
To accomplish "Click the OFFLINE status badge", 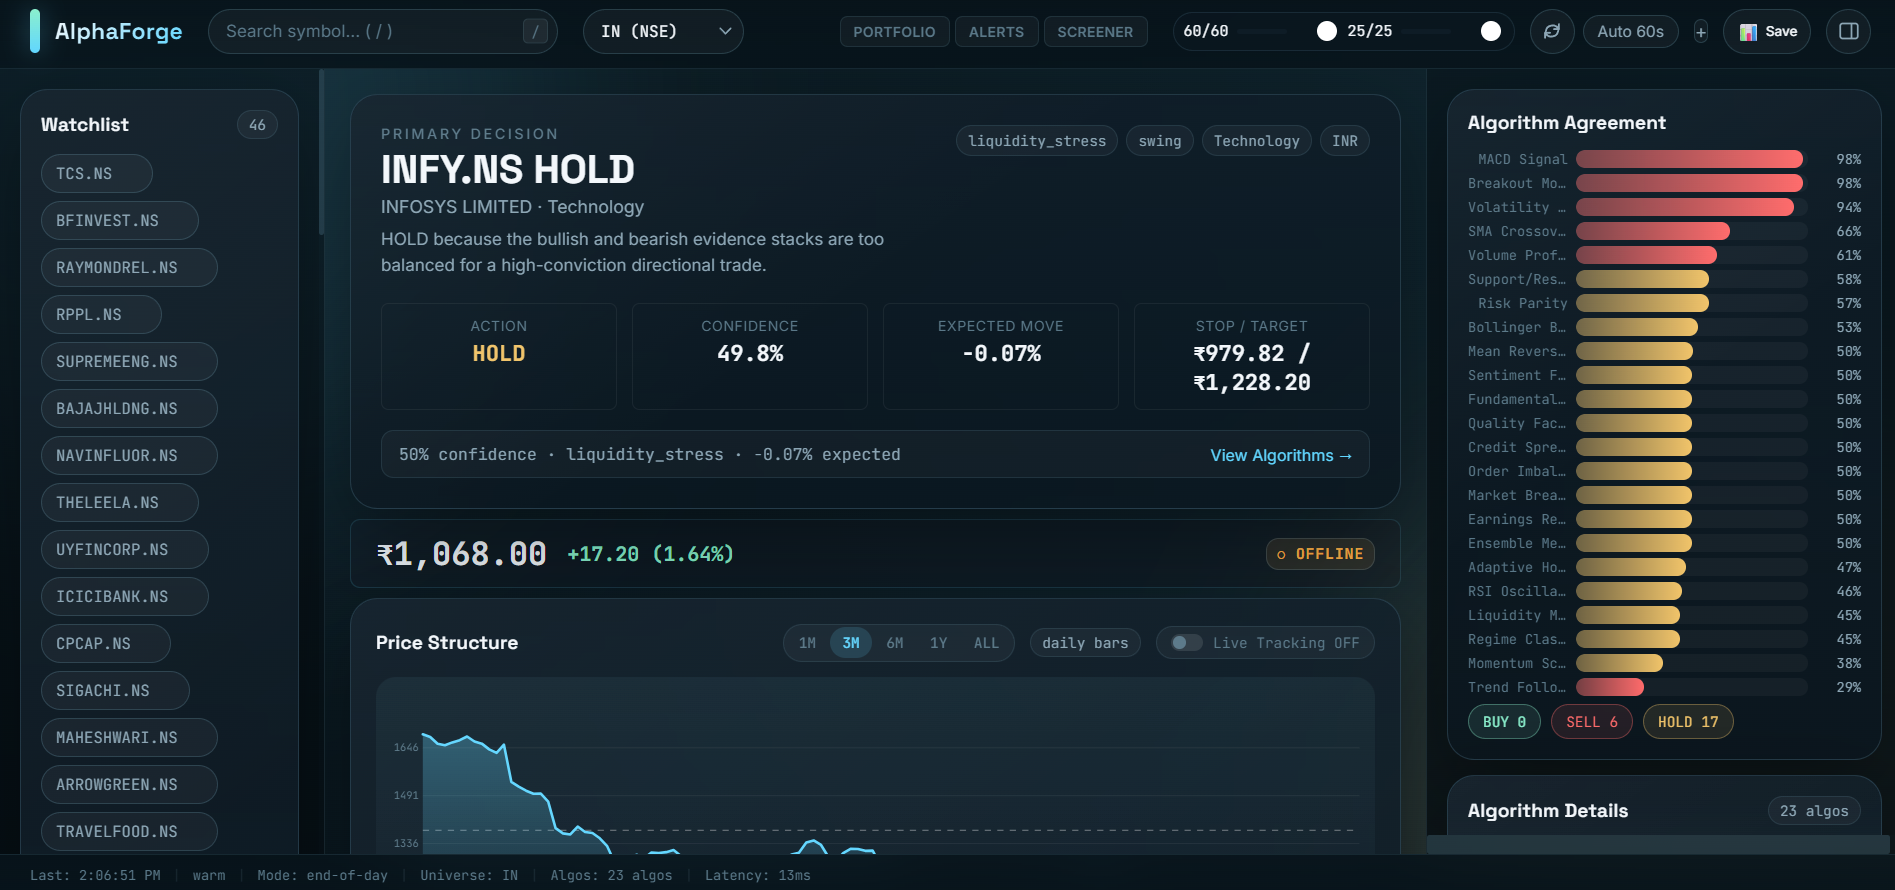I will (1320, 554).
